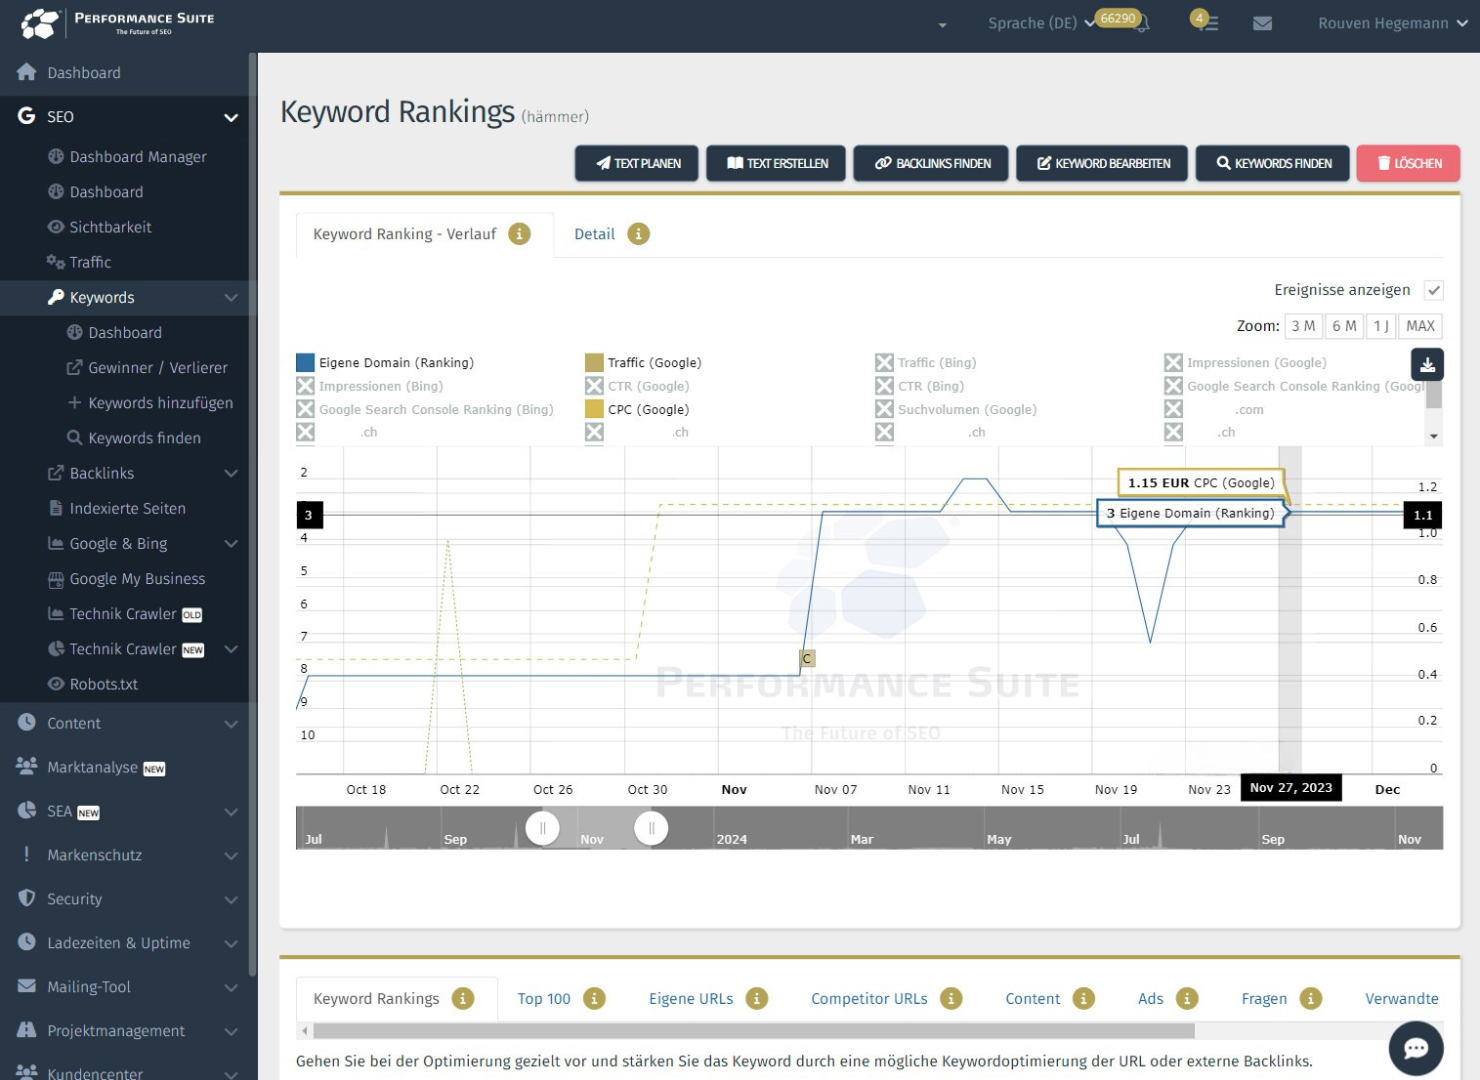Open the mail envelope icon in header
This screenshot has width=1480, height=1080.
pos(1262,23)
